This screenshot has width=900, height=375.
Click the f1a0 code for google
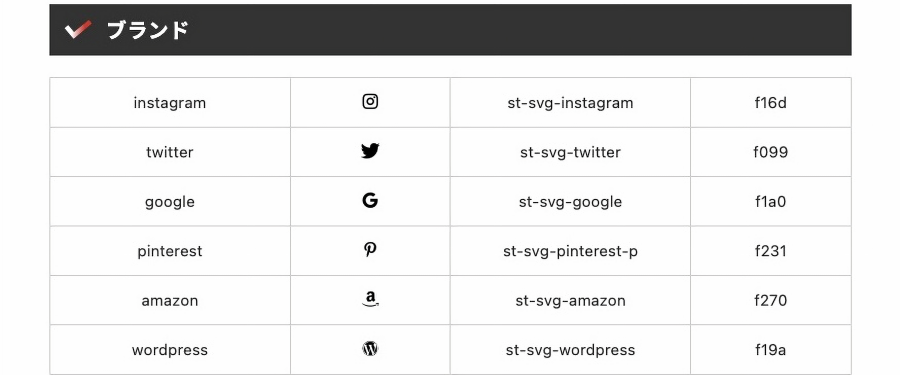tap(770, 202)
